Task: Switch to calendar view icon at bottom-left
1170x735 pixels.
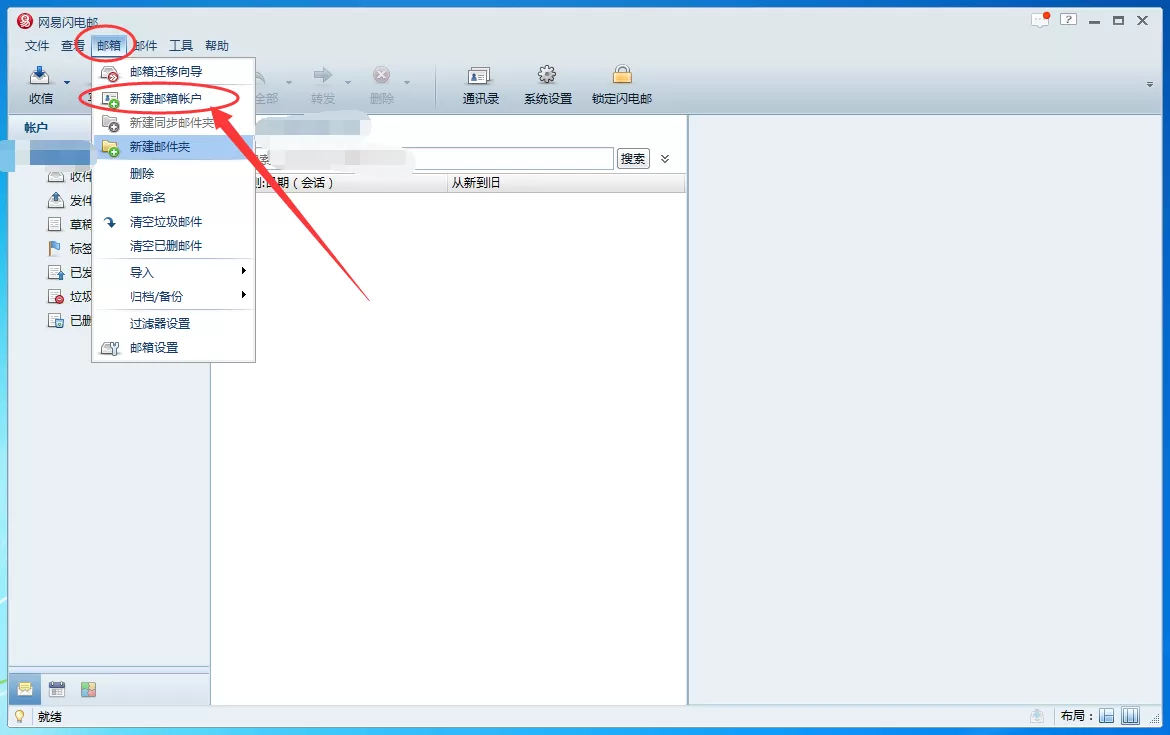Action: 57,689
